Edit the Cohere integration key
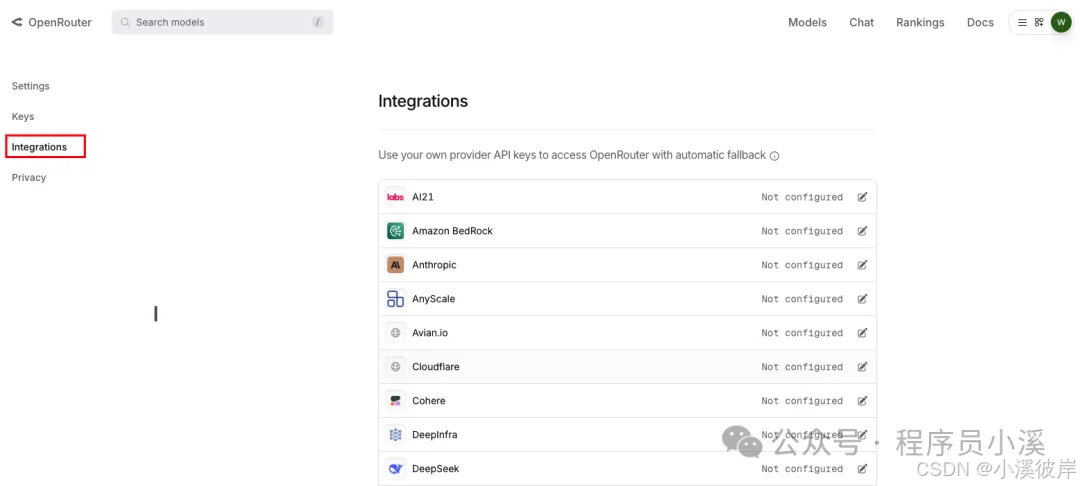Image resolution: width=1080 pixels, height=486 pixels. (x=862, y=401)
